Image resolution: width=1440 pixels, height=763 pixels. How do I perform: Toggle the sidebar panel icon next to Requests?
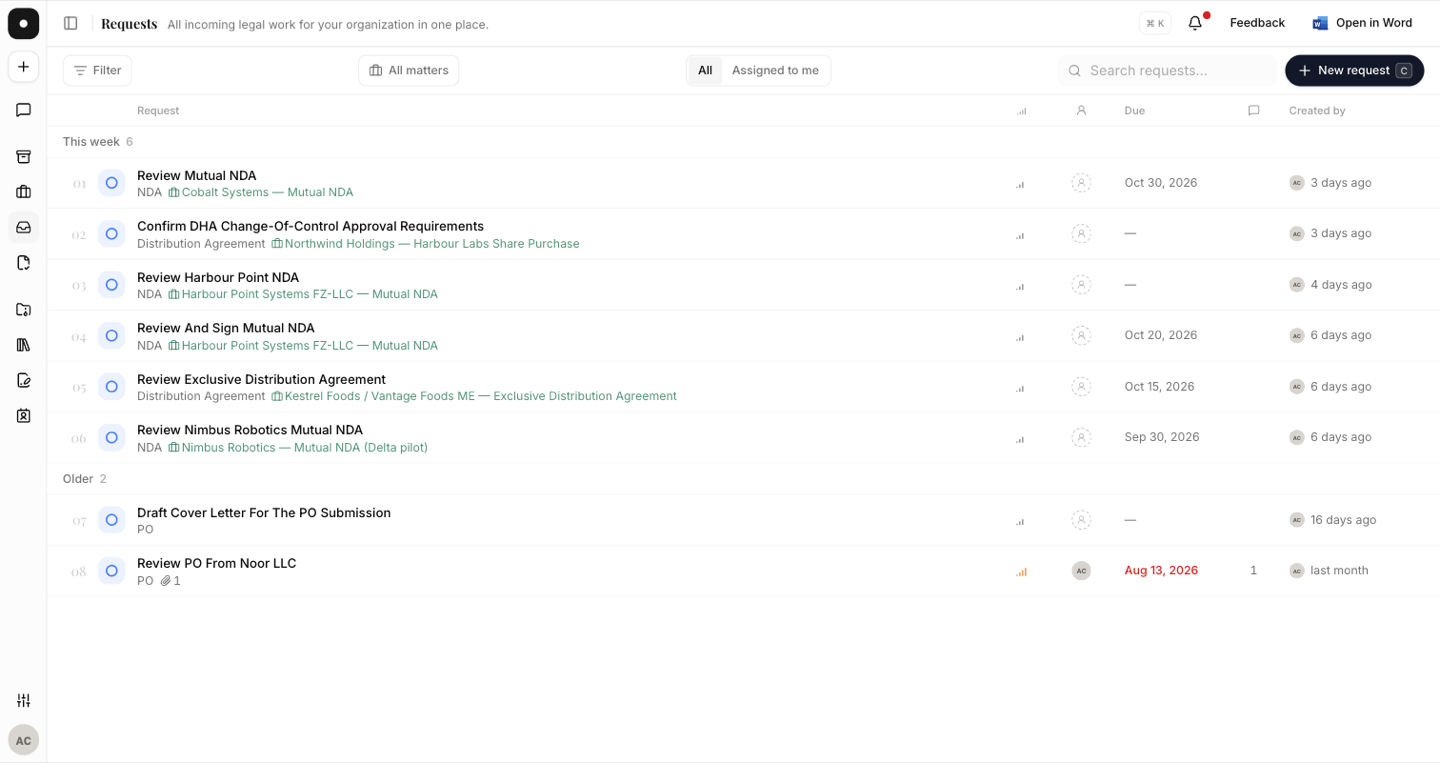point(70,23)
